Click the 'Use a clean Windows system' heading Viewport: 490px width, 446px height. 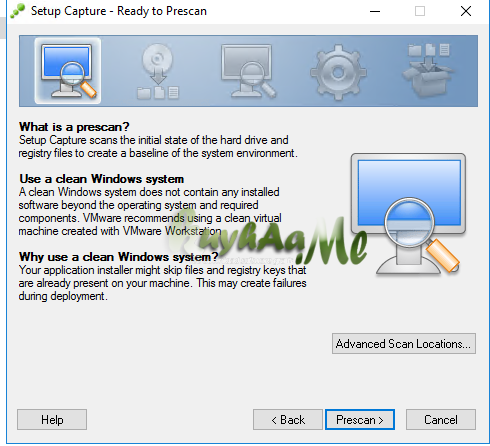[101, 179]
